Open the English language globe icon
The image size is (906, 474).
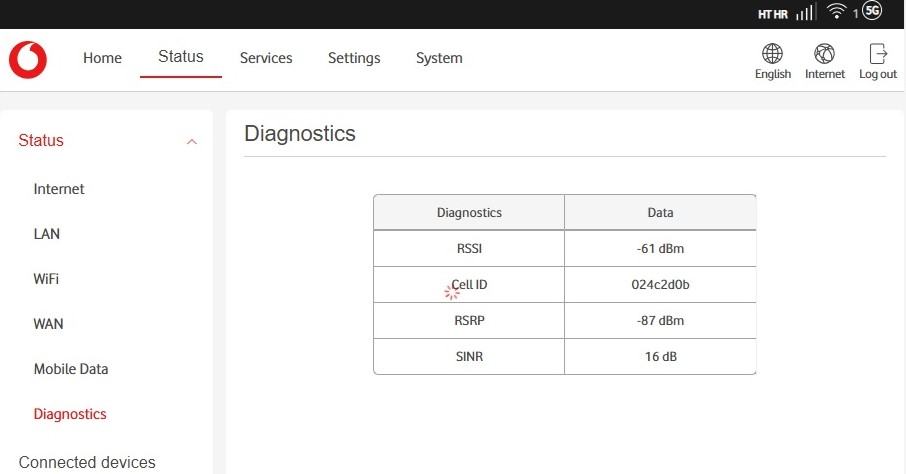[x=772, y=54]
